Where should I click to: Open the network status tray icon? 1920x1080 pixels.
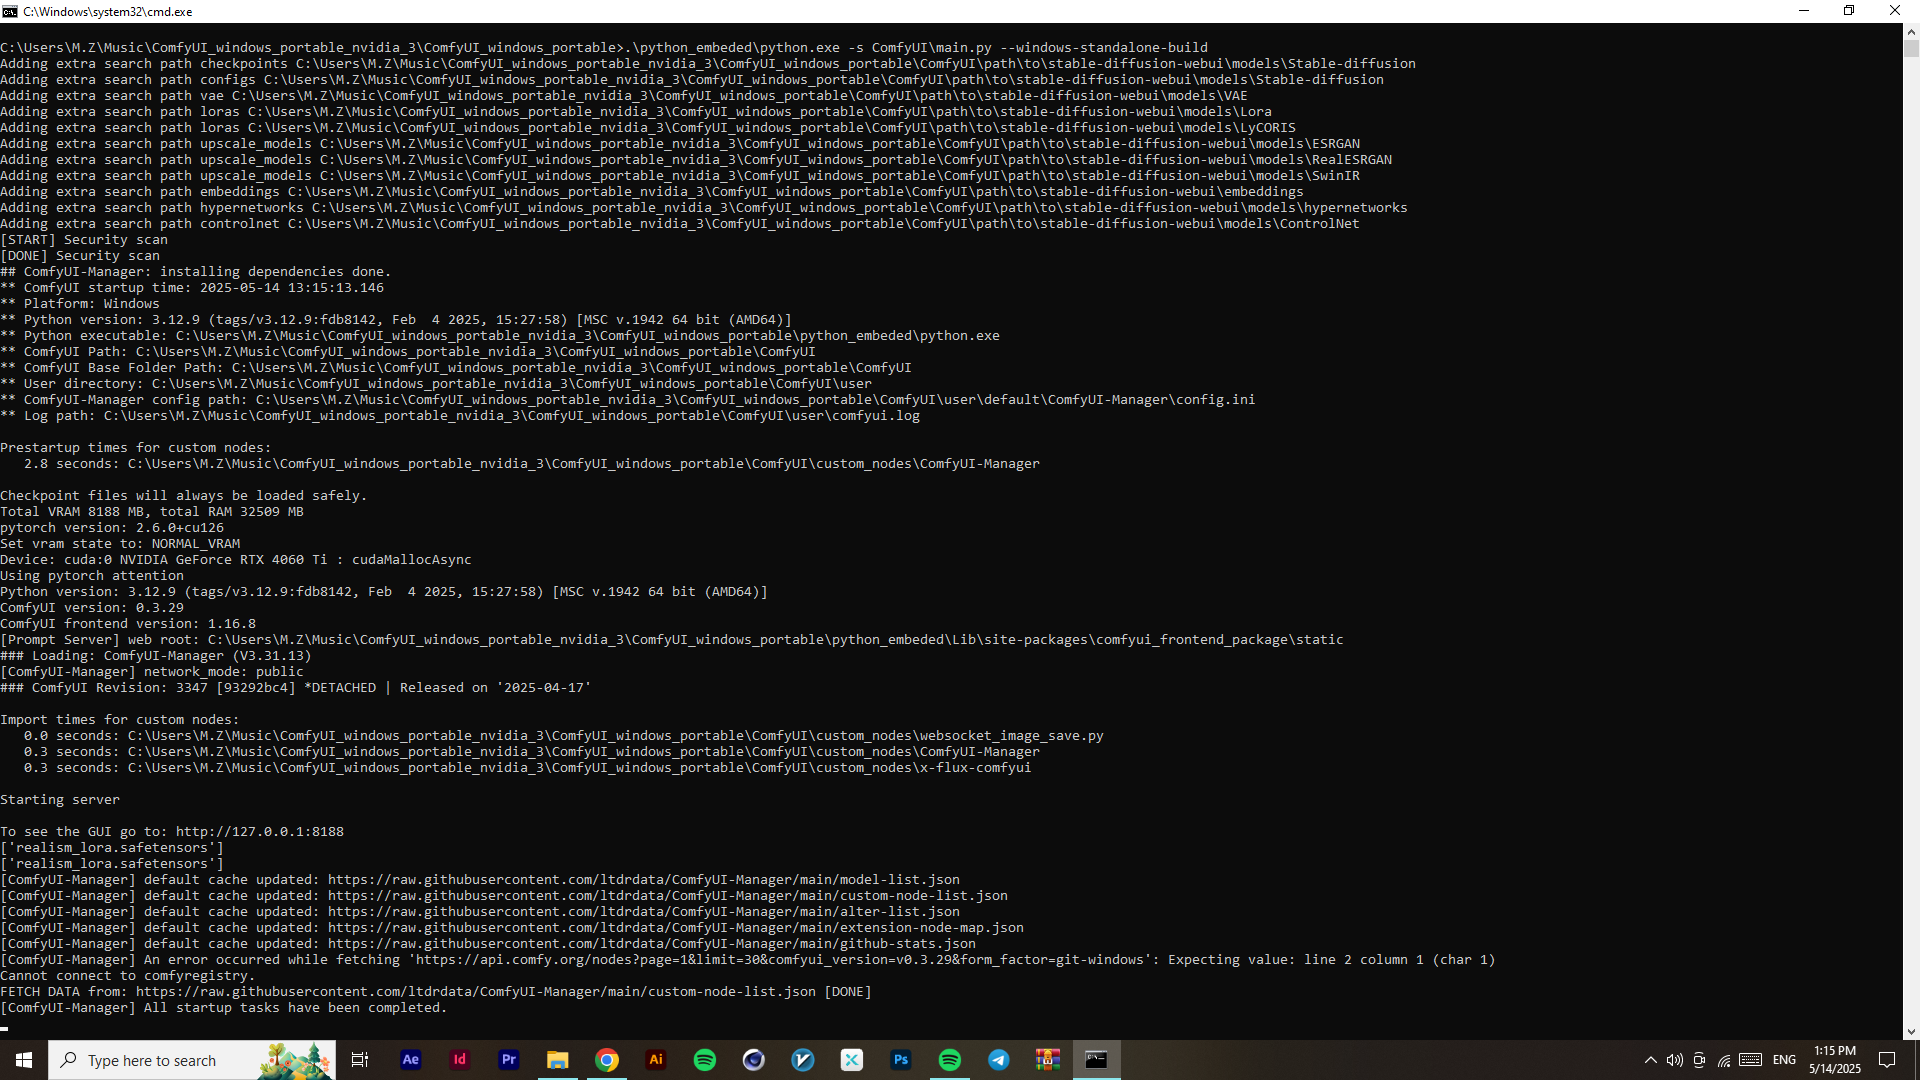1724,1060
